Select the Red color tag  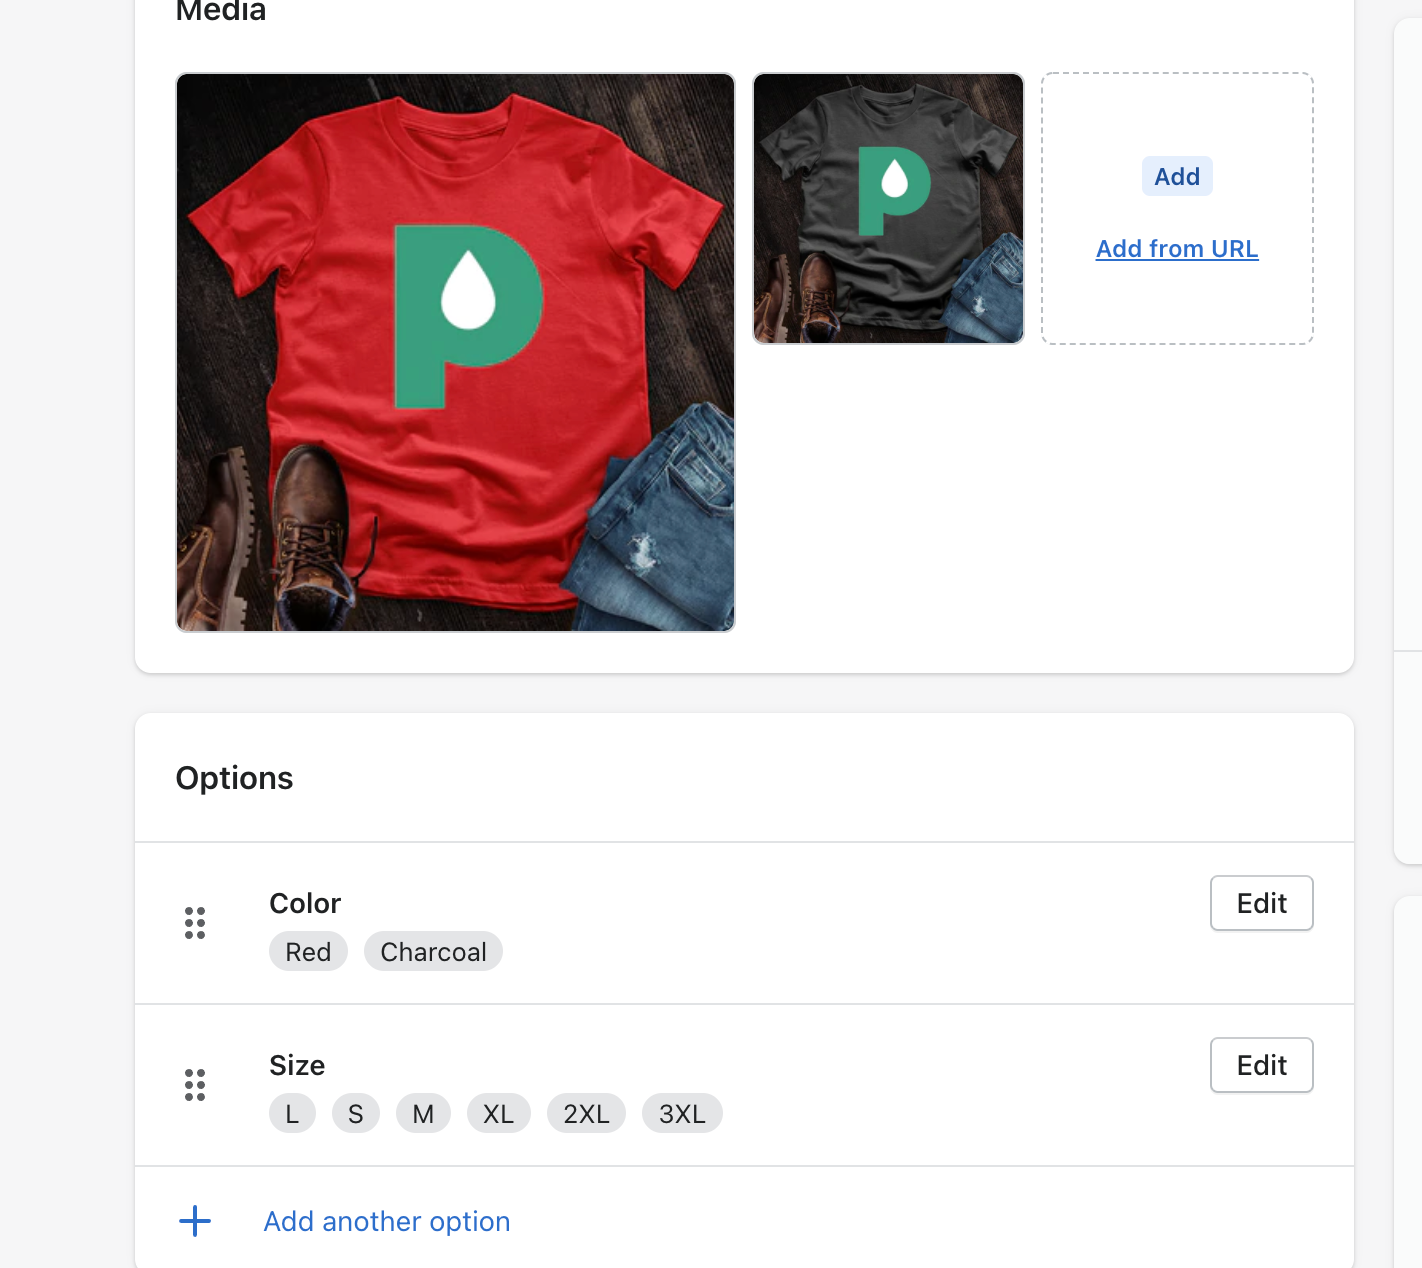pyautogui.click(x=308, y=952)
